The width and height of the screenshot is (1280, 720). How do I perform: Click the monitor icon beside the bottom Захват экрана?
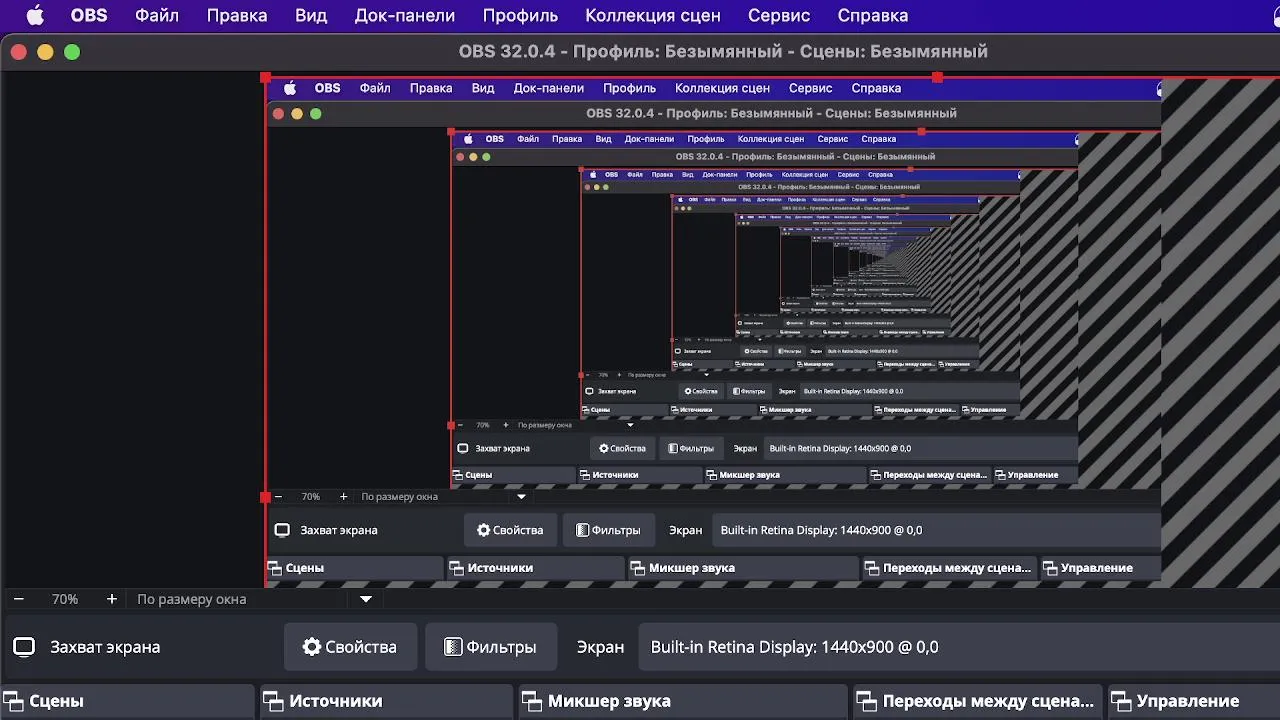(x=24, y=647)
